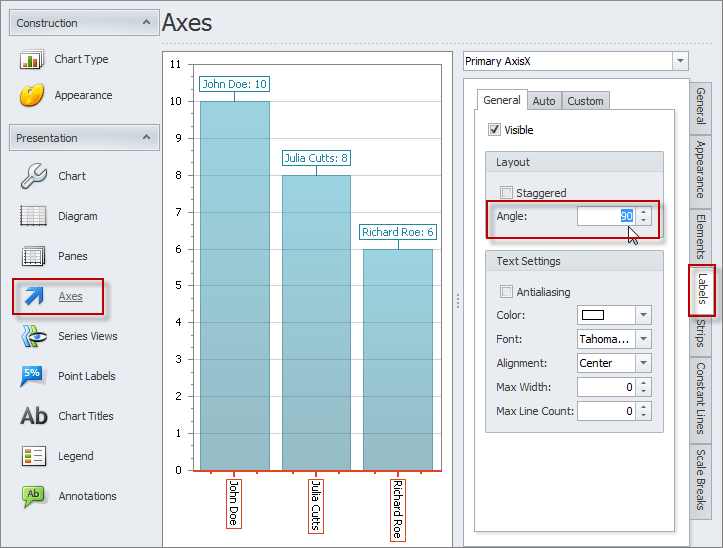Click the Max Width input field

(606, 387)
